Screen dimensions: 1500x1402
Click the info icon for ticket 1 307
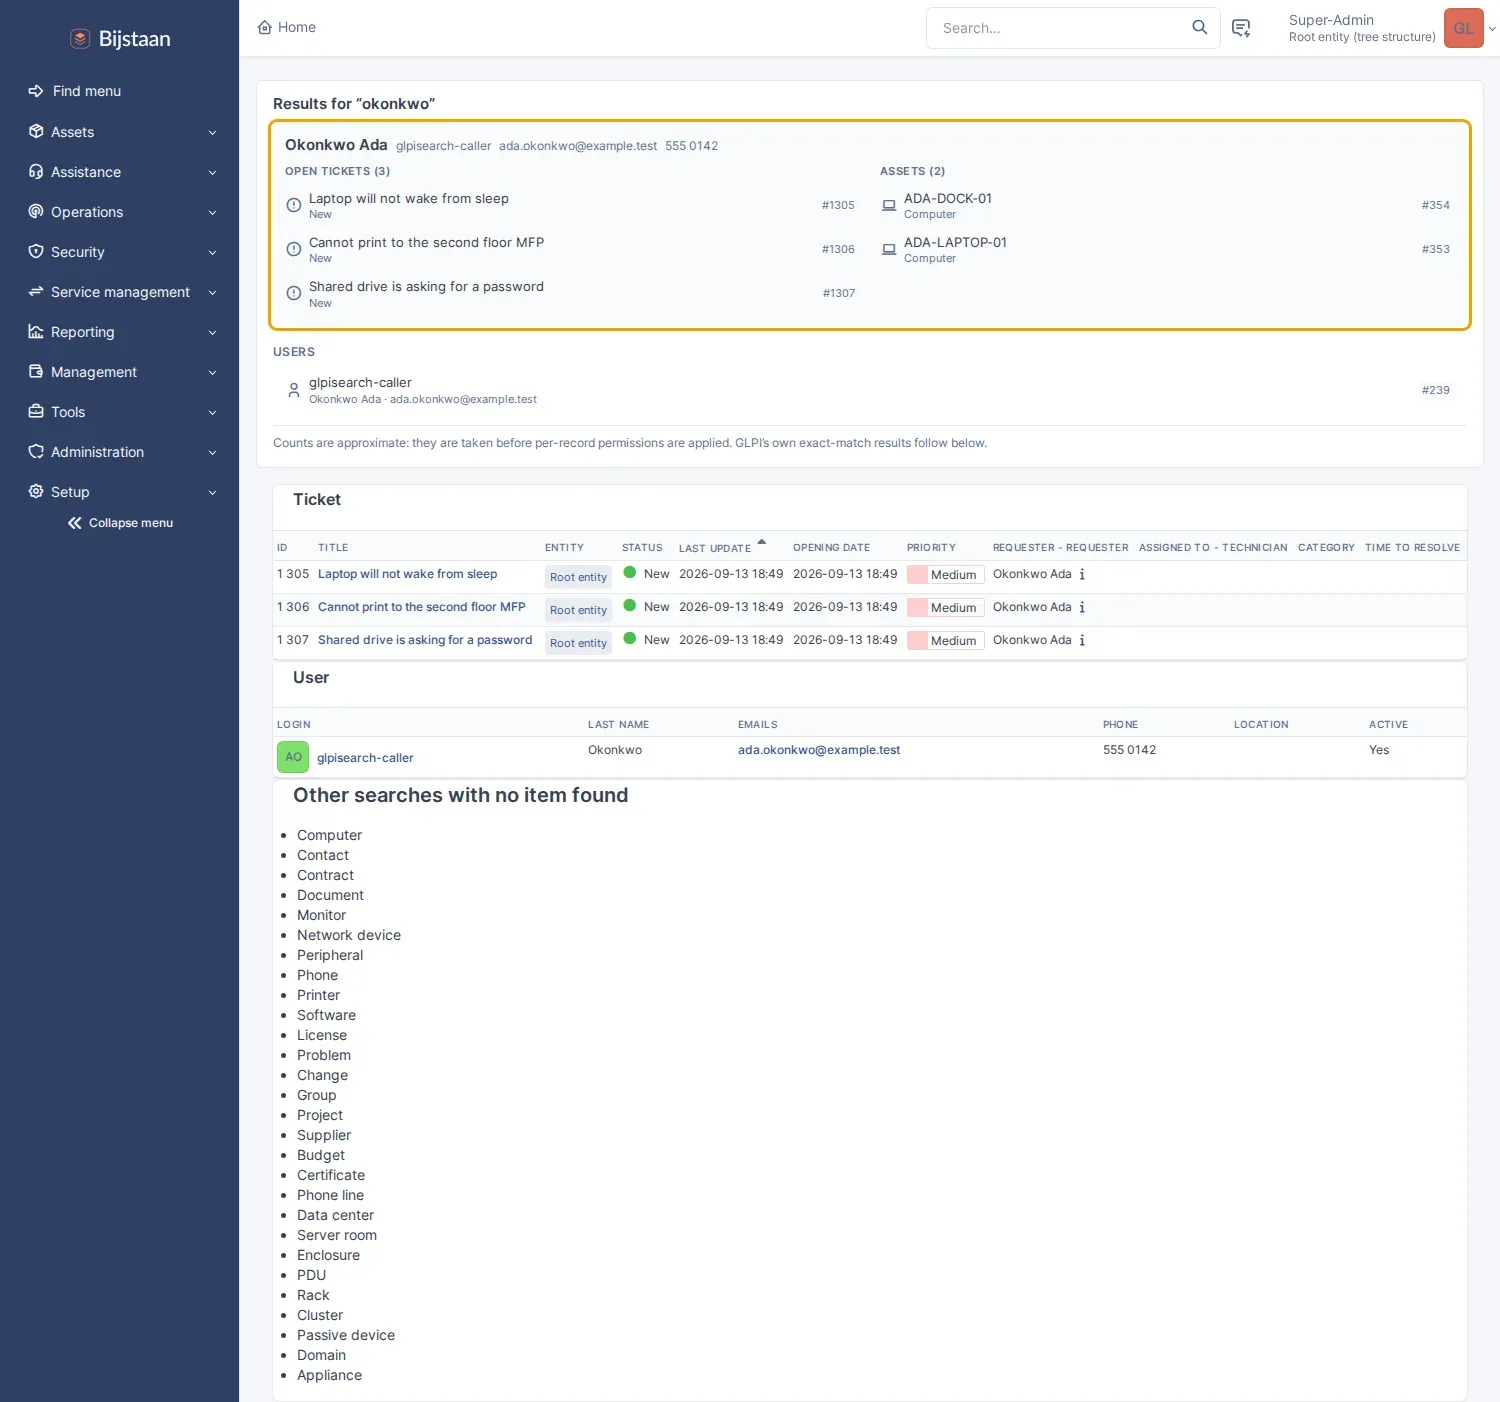(1082, 640)
